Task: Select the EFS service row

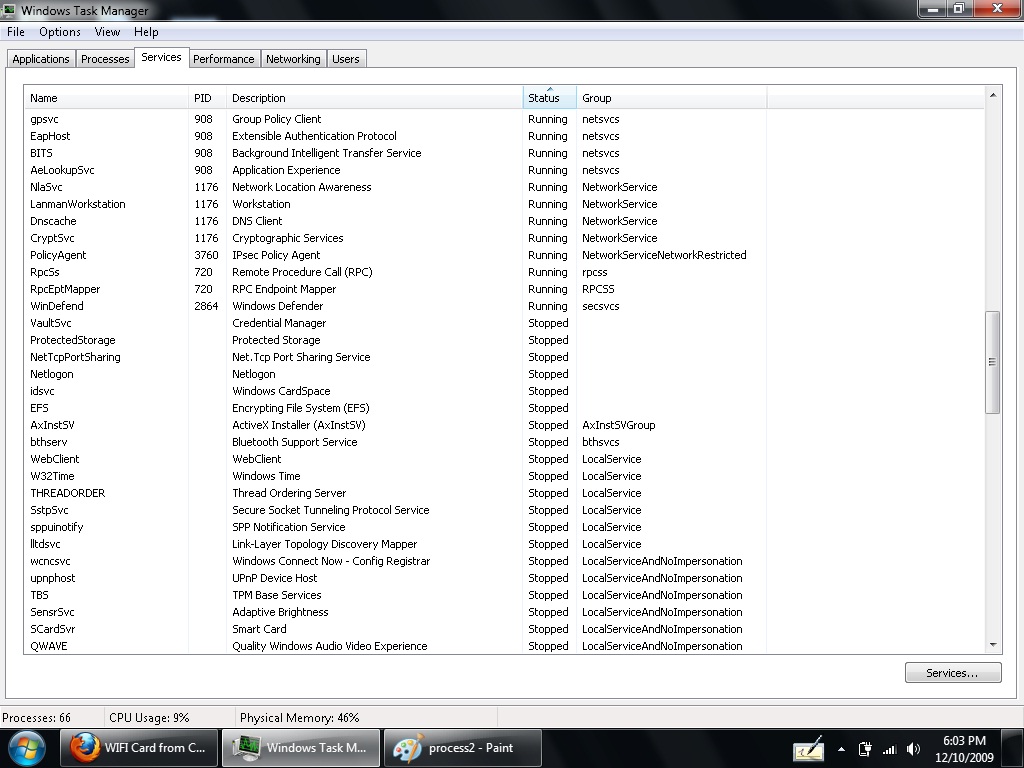Action: 504,408
